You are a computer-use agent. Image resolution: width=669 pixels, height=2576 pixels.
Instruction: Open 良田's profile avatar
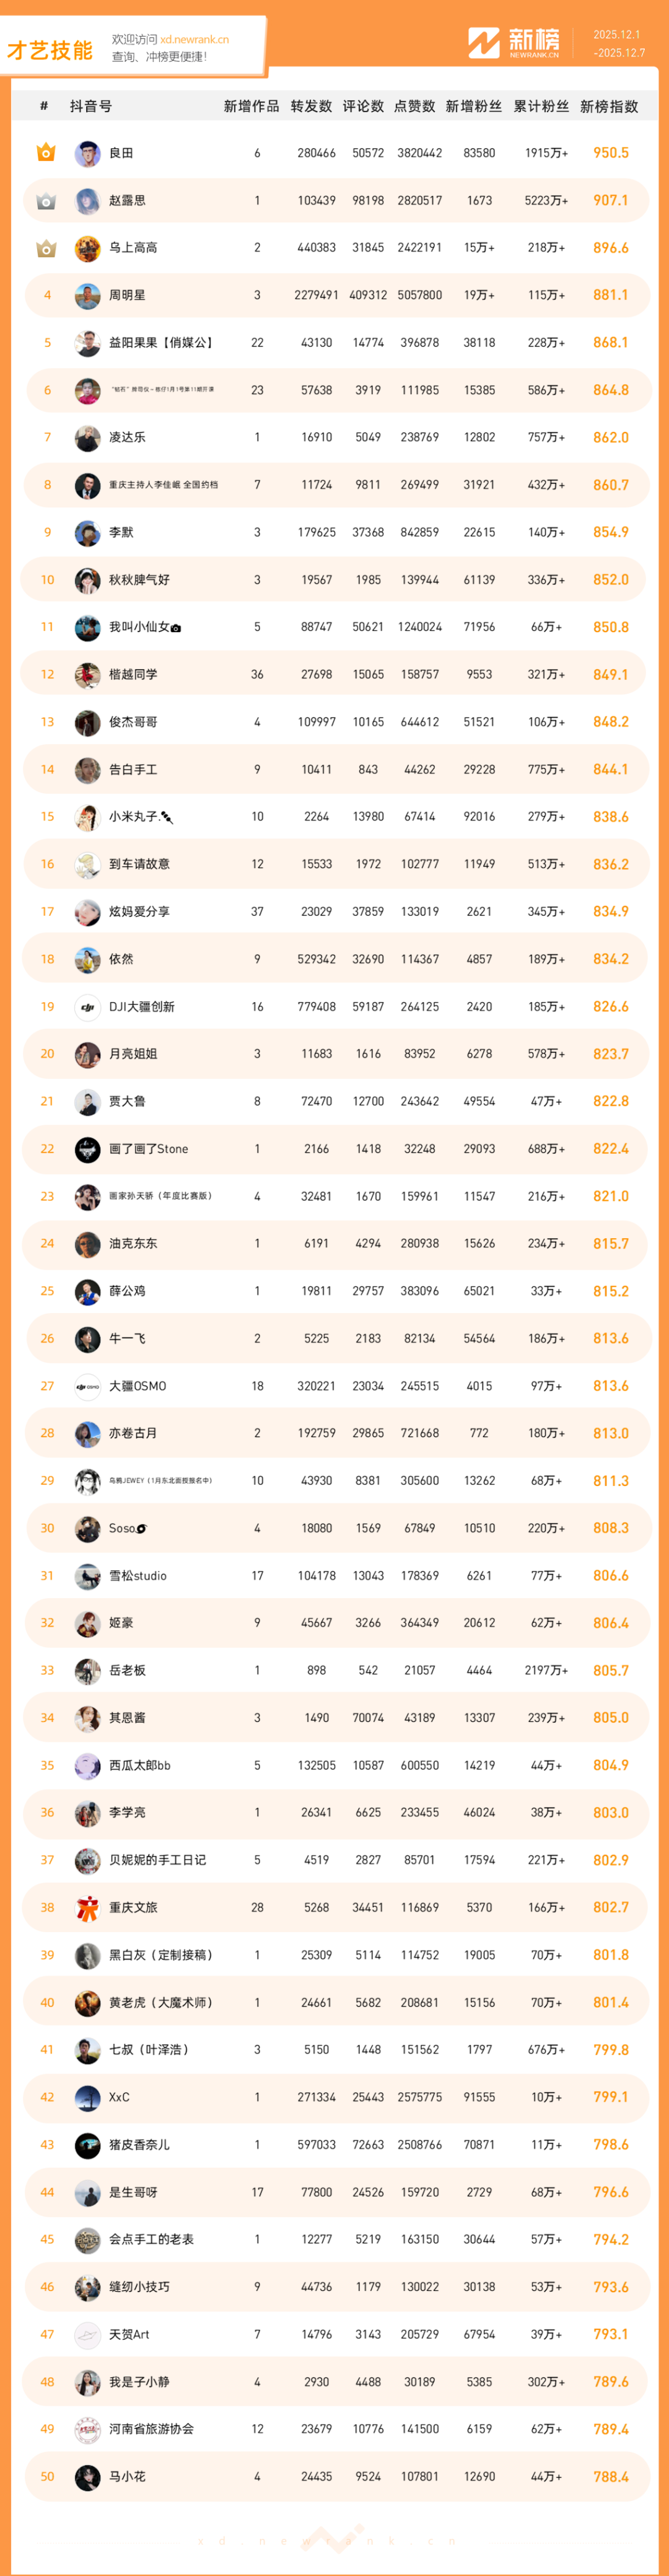click(88, 154)
